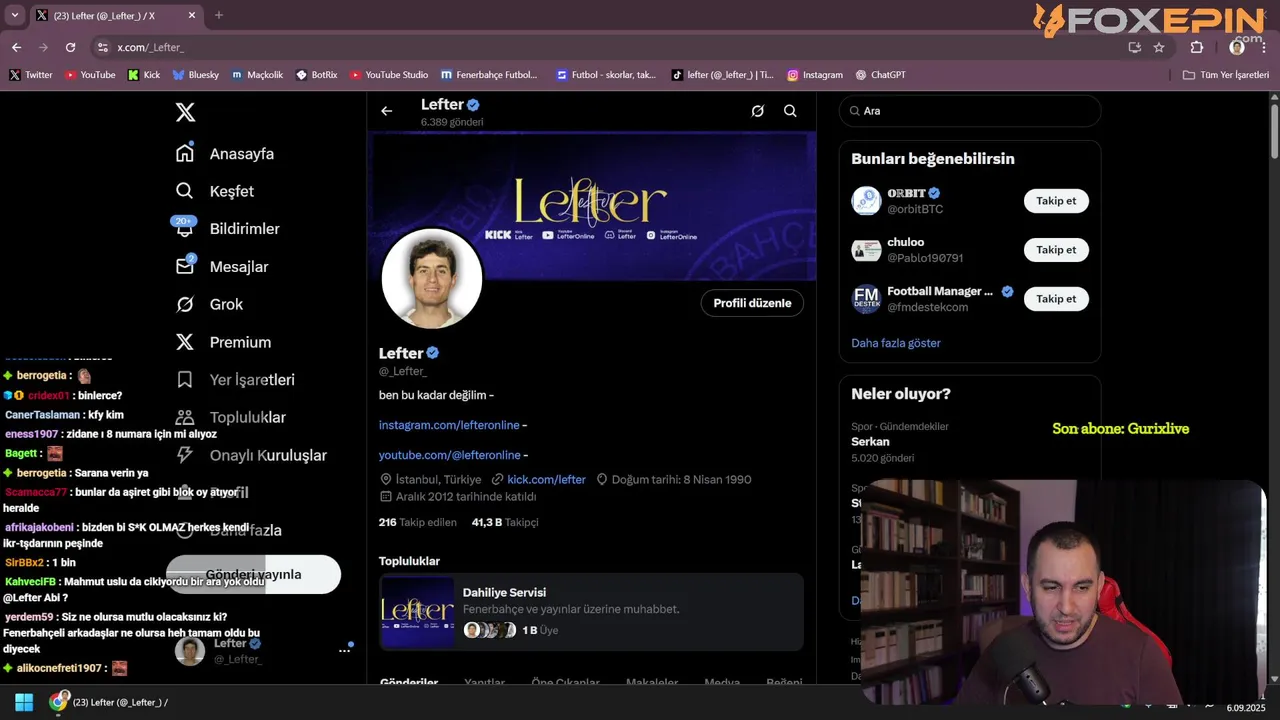
Task: Open Chrome menu three dots
Action: [x=1265, y=47]
